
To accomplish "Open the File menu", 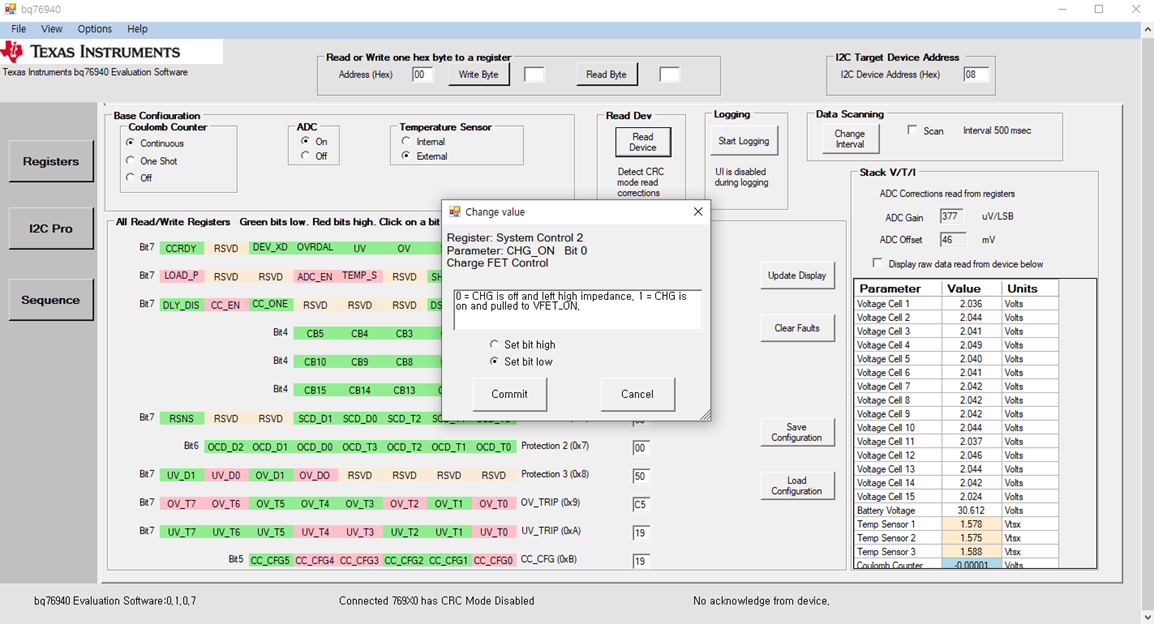I will point(19,29).
